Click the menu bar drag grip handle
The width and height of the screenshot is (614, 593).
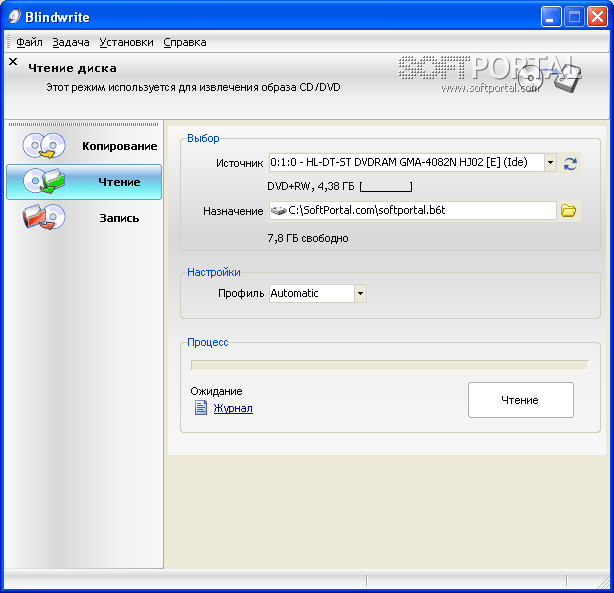(9, 42)
